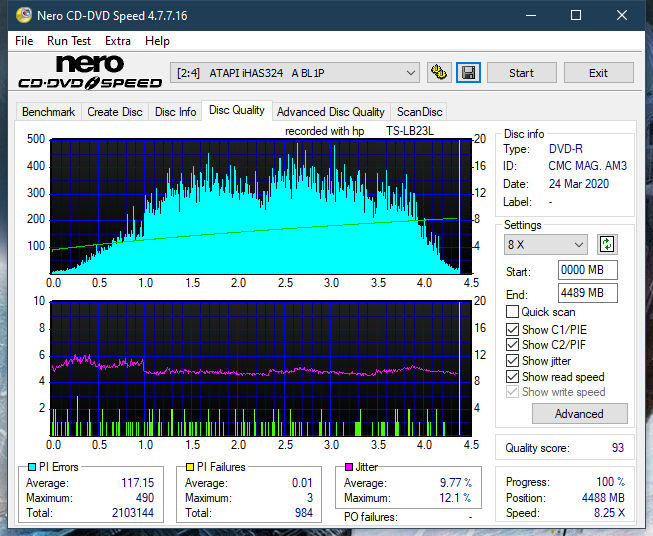
Task: Click the disc type DVD-R value
Action: pyautogui.click(x=566, y=149)
